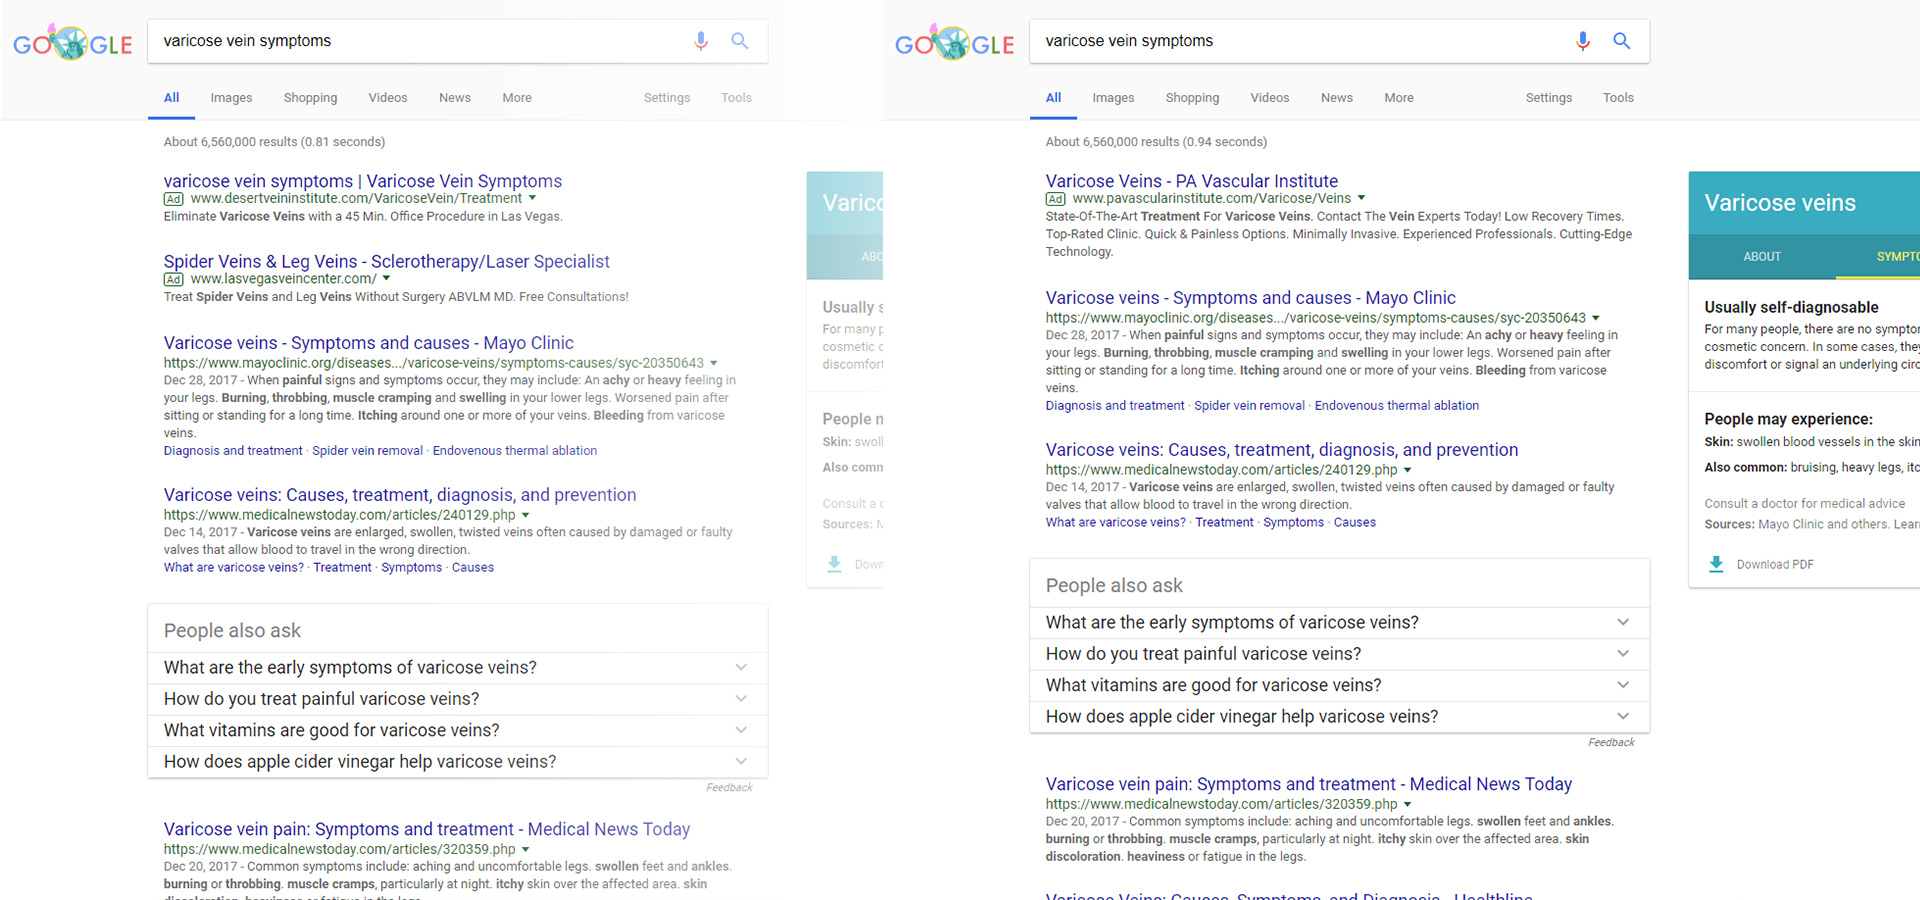Click right 'Endovenous thermal ablation' sitelink
The height and width of the screenshot is (900, 1920).
(x=1397, y=406)
